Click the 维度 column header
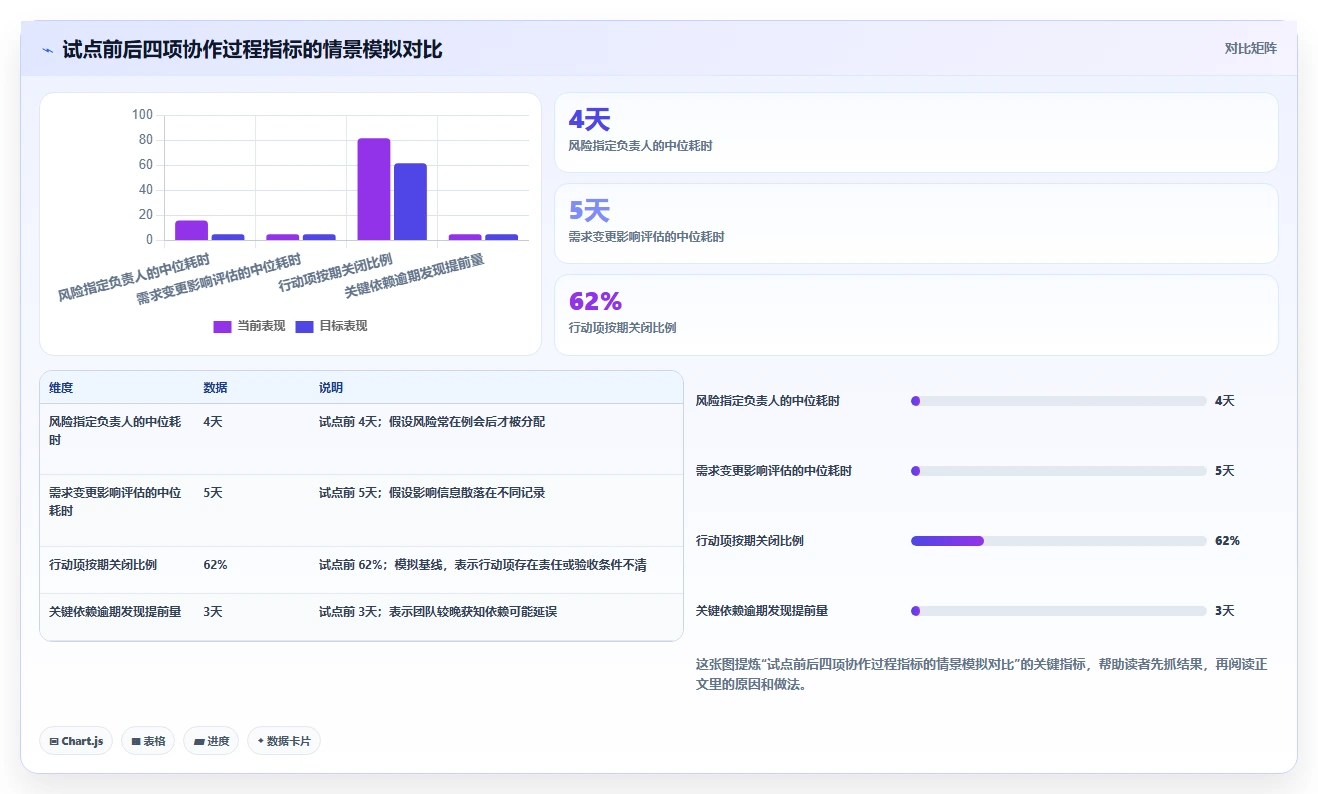The width and height of the screenshot is (1318, 794). coord(61,388)
